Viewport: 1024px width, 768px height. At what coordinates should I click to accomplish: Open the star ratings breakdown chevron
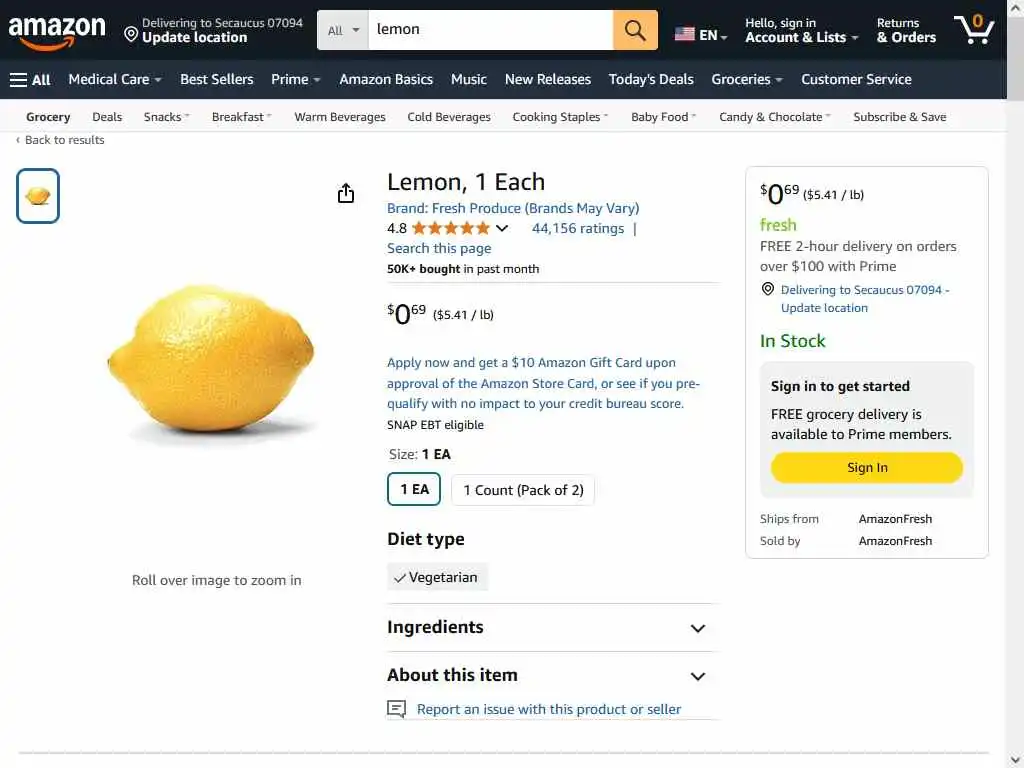click(x=502, y=228)
